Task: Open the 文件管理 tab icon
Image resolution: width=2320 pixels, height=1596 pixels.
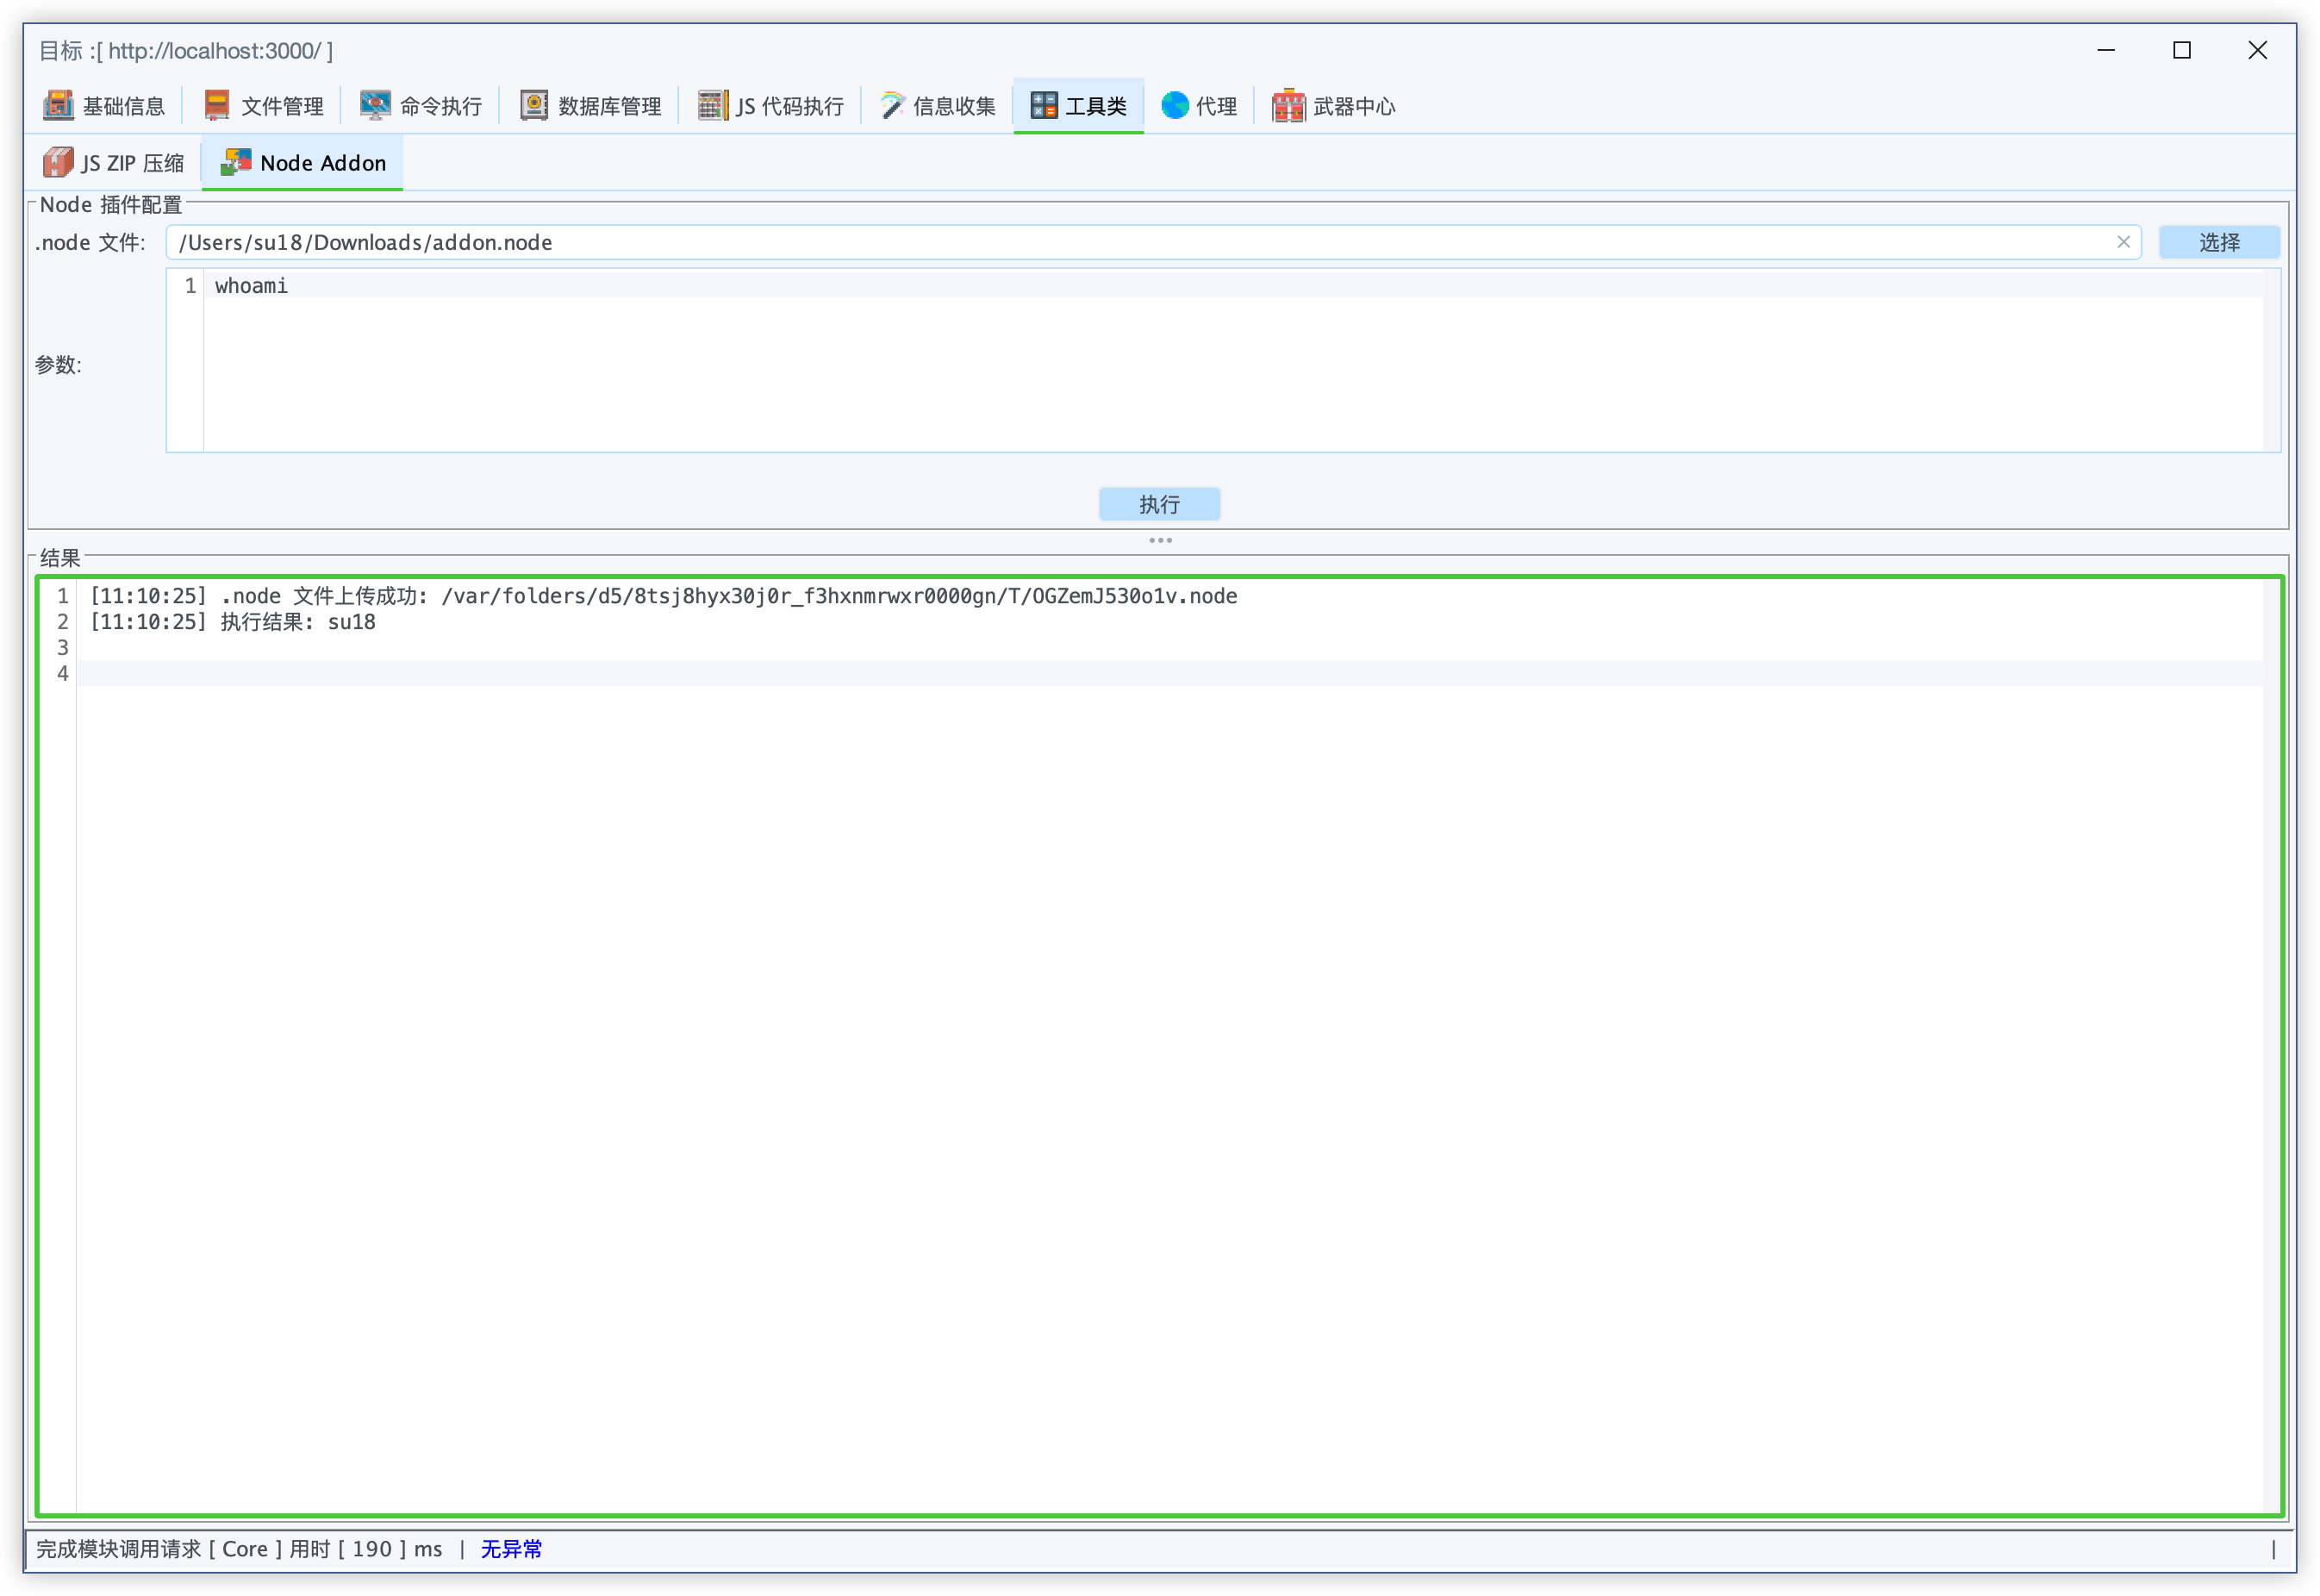Action: tap(216, 105)
